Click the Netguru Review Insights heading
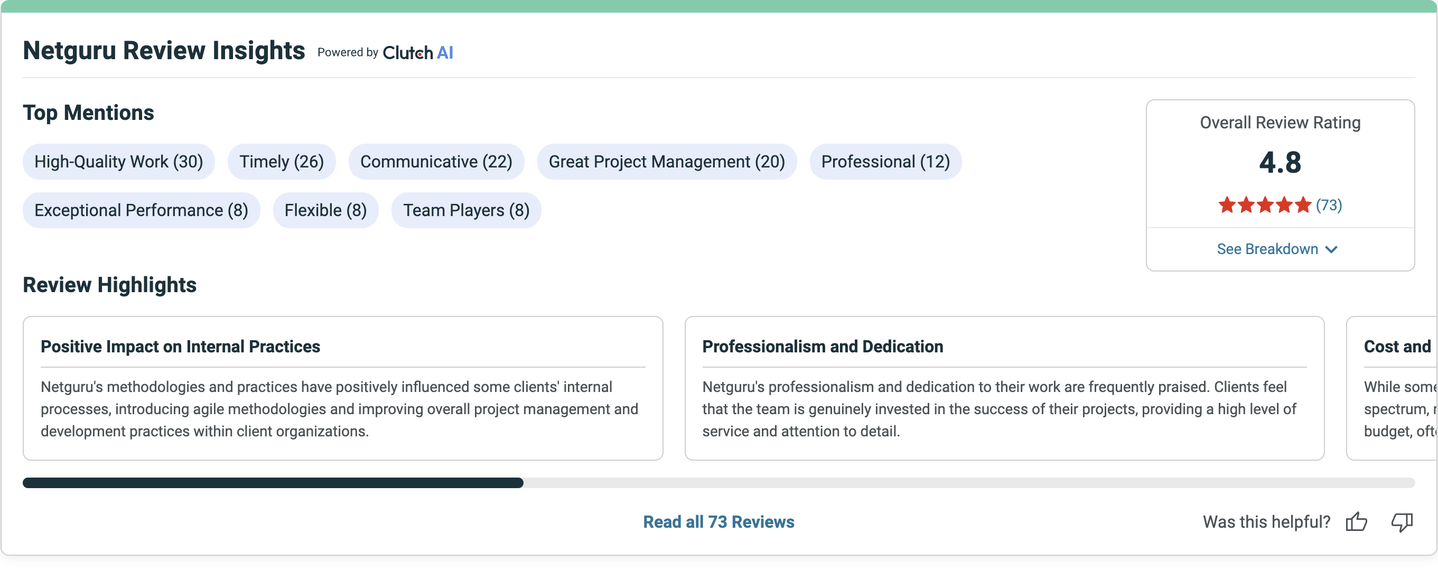This screenshot has width=1438, height=579. (164, 51)
